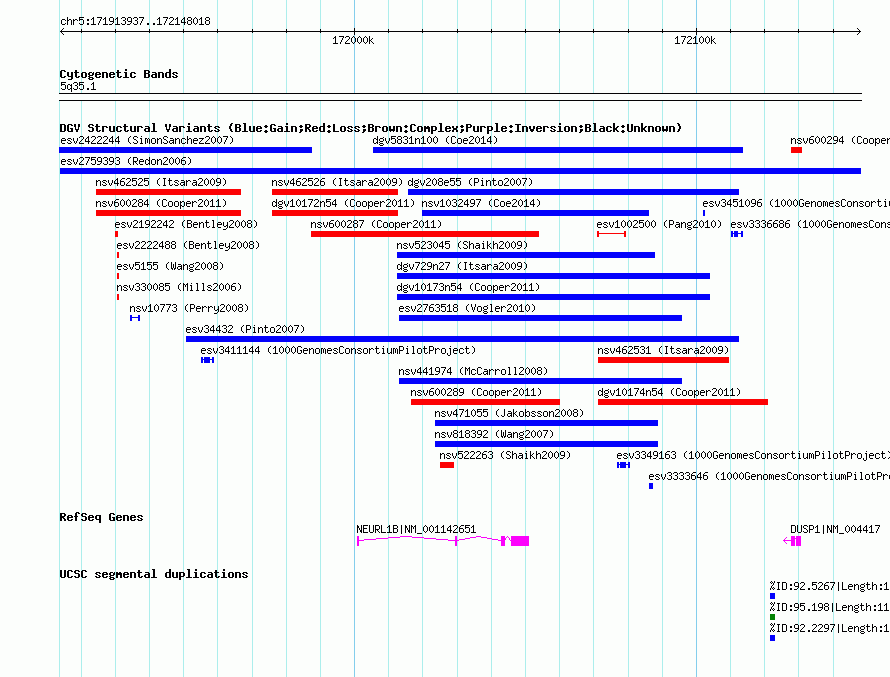This screenshot has height=677, width=890.
Task: Select the nsv523045 (Shaikh2009) blue bar
Action: pos(526,255)
